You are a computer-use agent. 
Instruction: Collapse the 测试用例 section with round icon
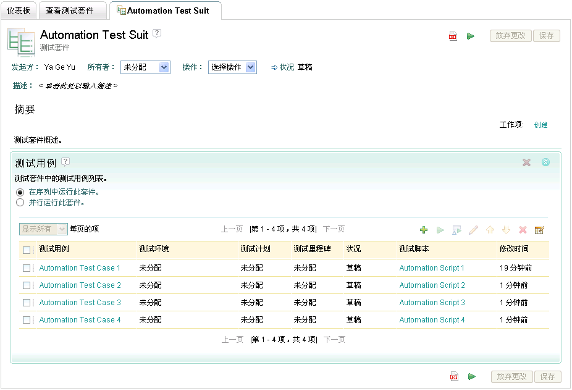(546, 162)
